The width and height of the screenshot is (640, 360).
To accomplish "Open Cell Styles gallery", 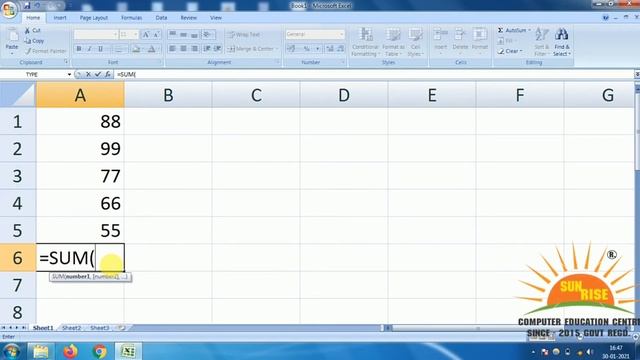I will click(x=416, y=42).
